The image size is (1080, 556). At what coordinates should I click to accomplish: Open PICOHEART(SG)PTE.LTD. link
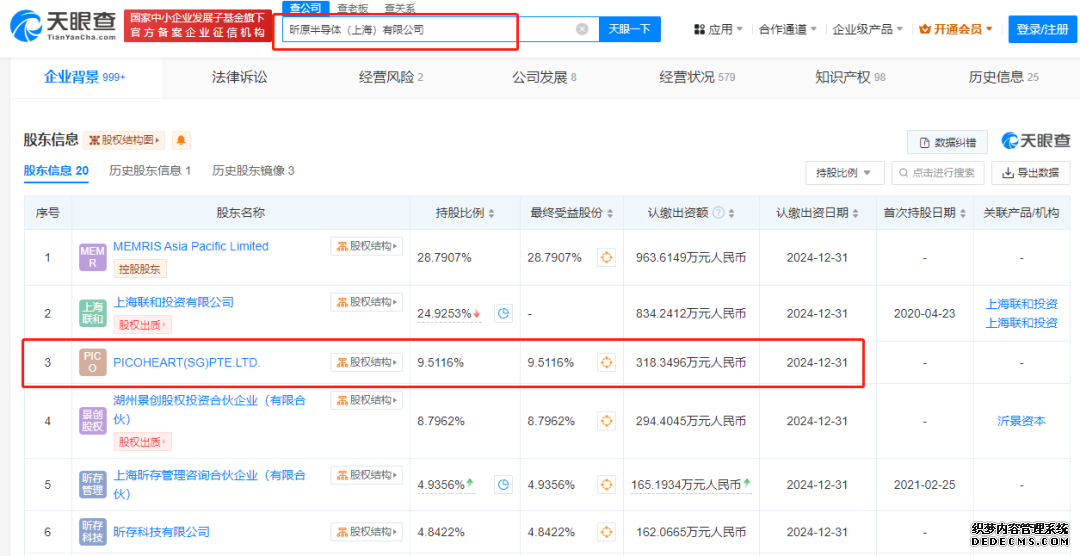[x=187, y=362]
